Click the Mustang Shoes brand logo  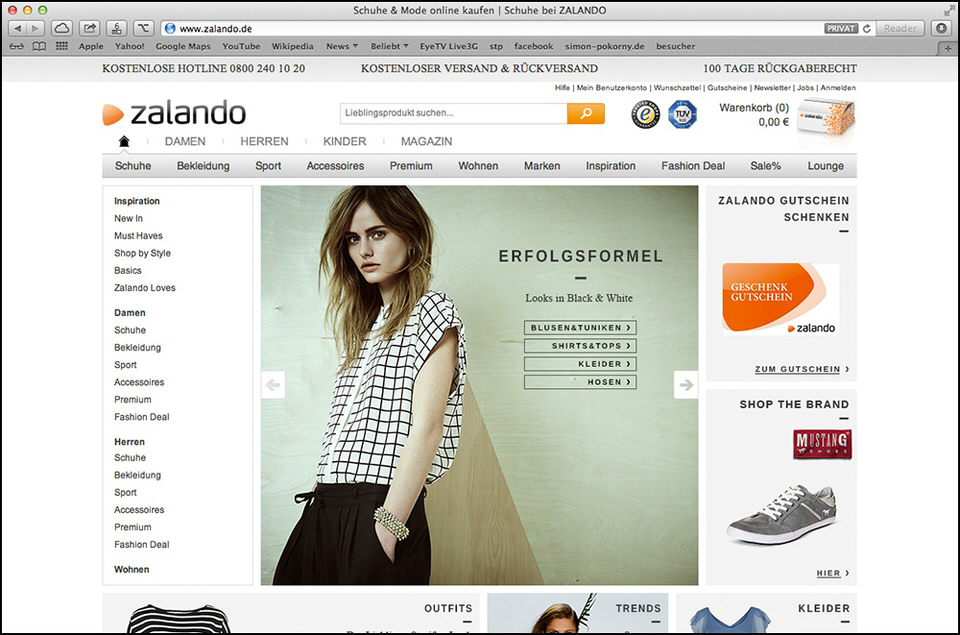822,444
